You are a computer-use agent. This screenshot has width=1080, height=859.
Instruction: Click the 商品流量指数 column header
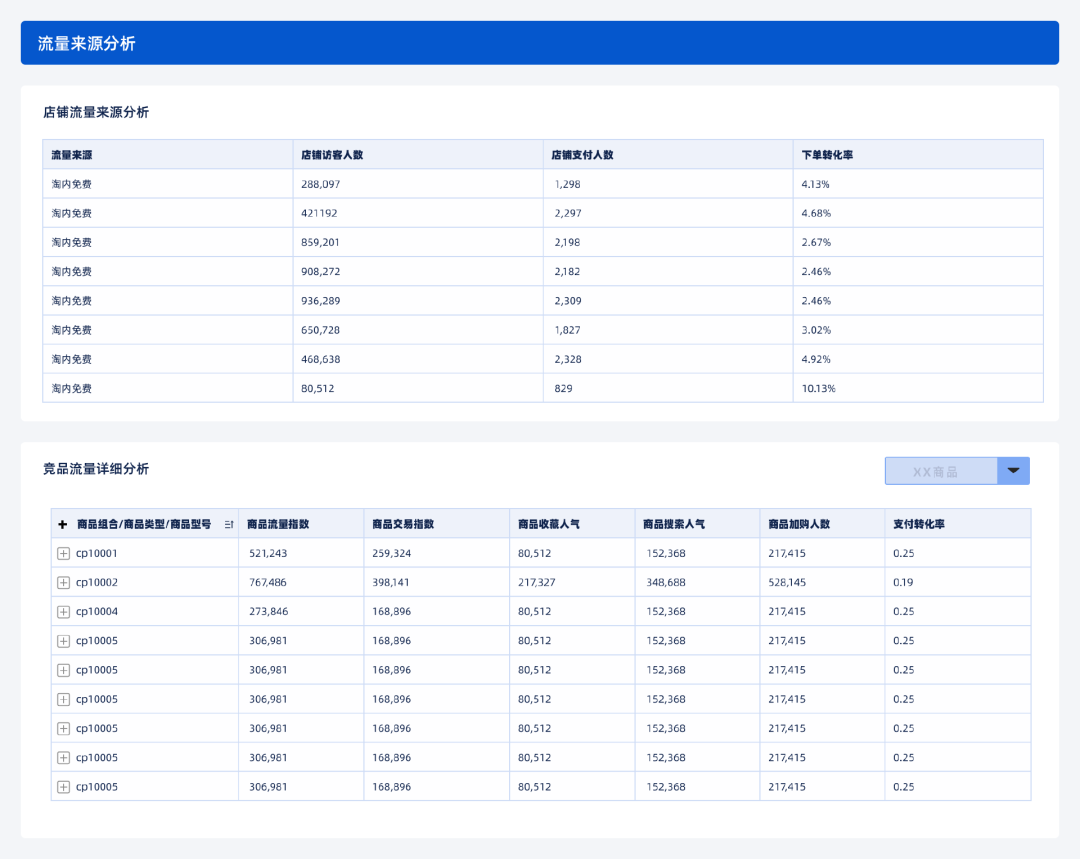point(278,524)
